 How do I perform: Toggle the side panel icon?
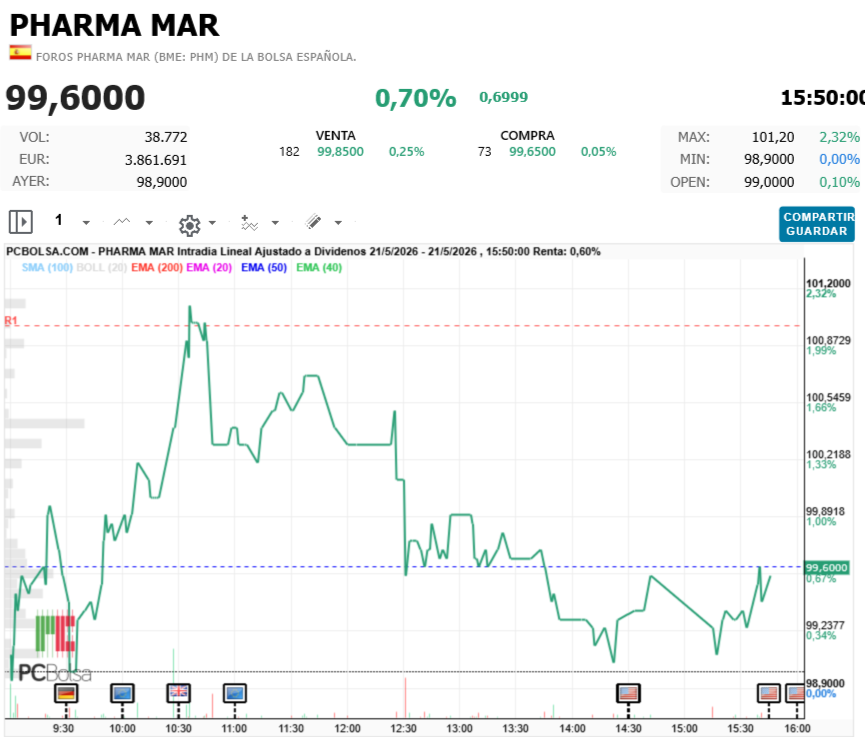(21, 222)
